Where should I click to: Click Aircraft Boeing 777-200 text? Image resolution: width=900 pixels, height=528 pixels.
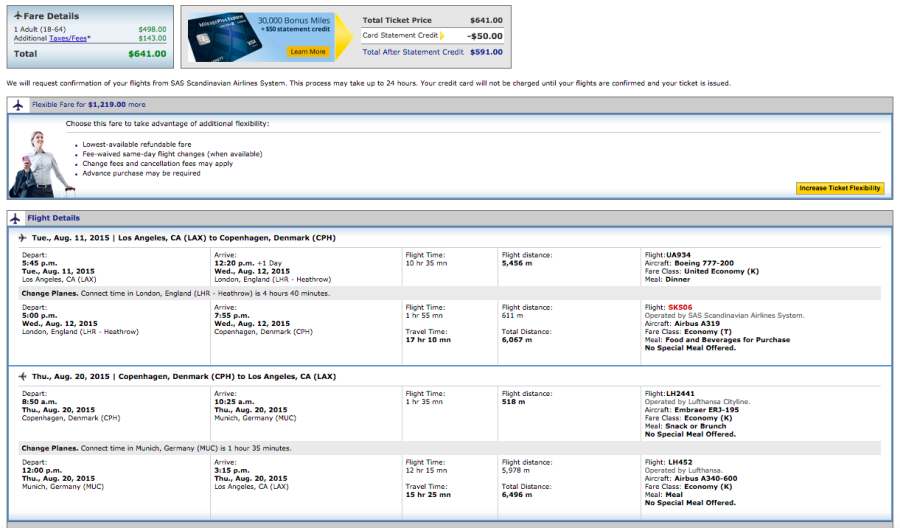coord(689,263)
